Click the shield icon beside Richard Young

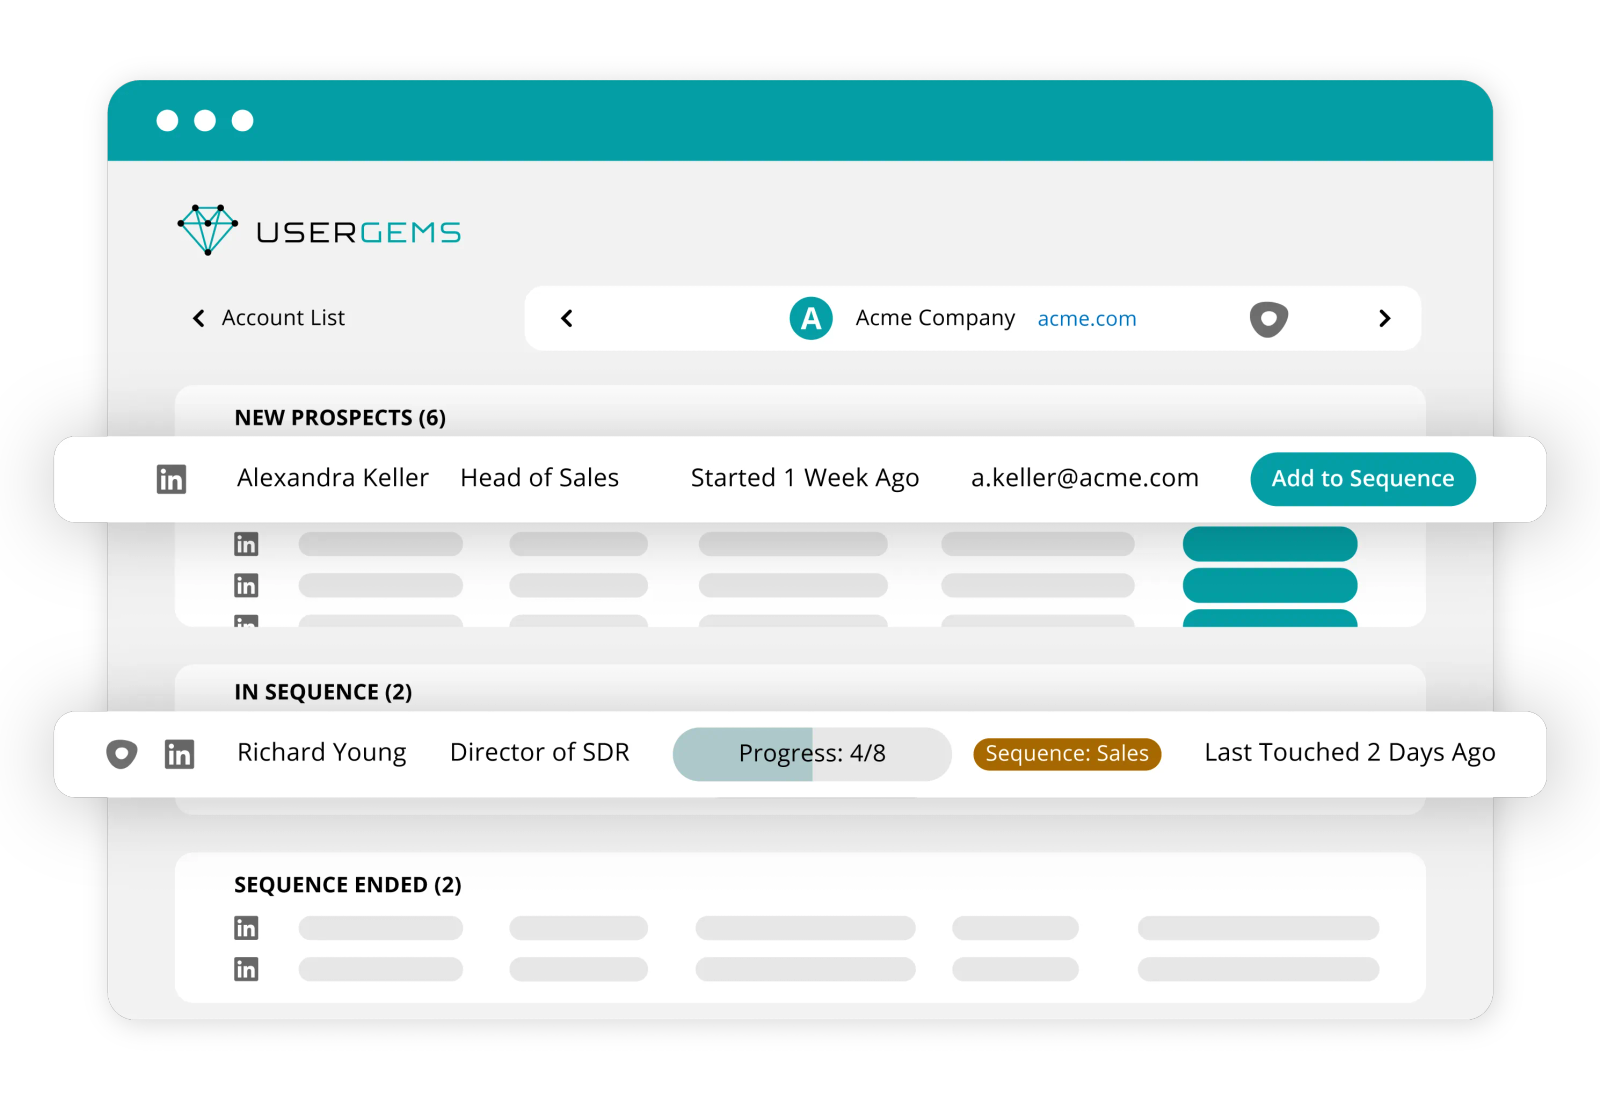click(122, 754)
